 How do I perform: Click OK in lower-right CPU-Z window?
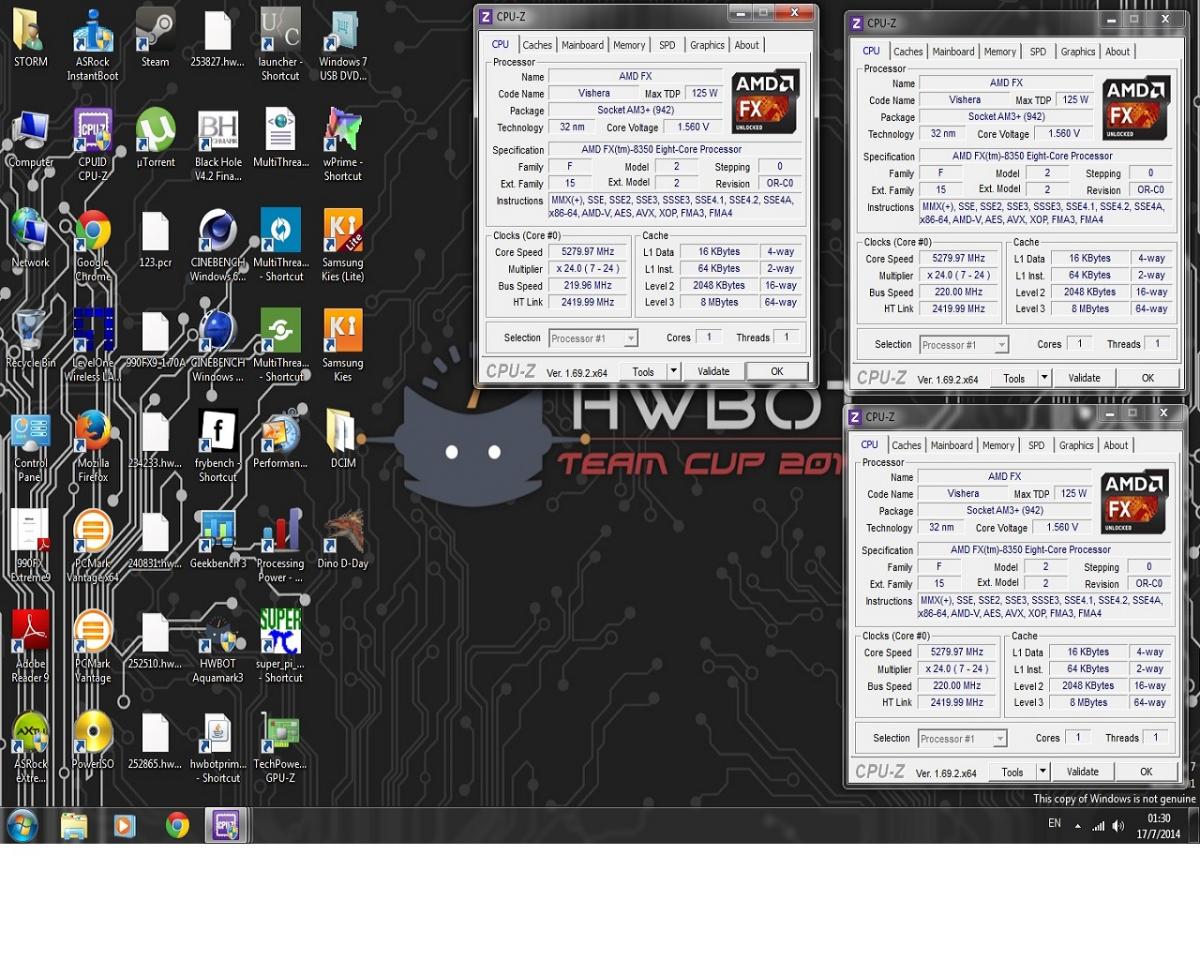click(x=1146, y=772)
